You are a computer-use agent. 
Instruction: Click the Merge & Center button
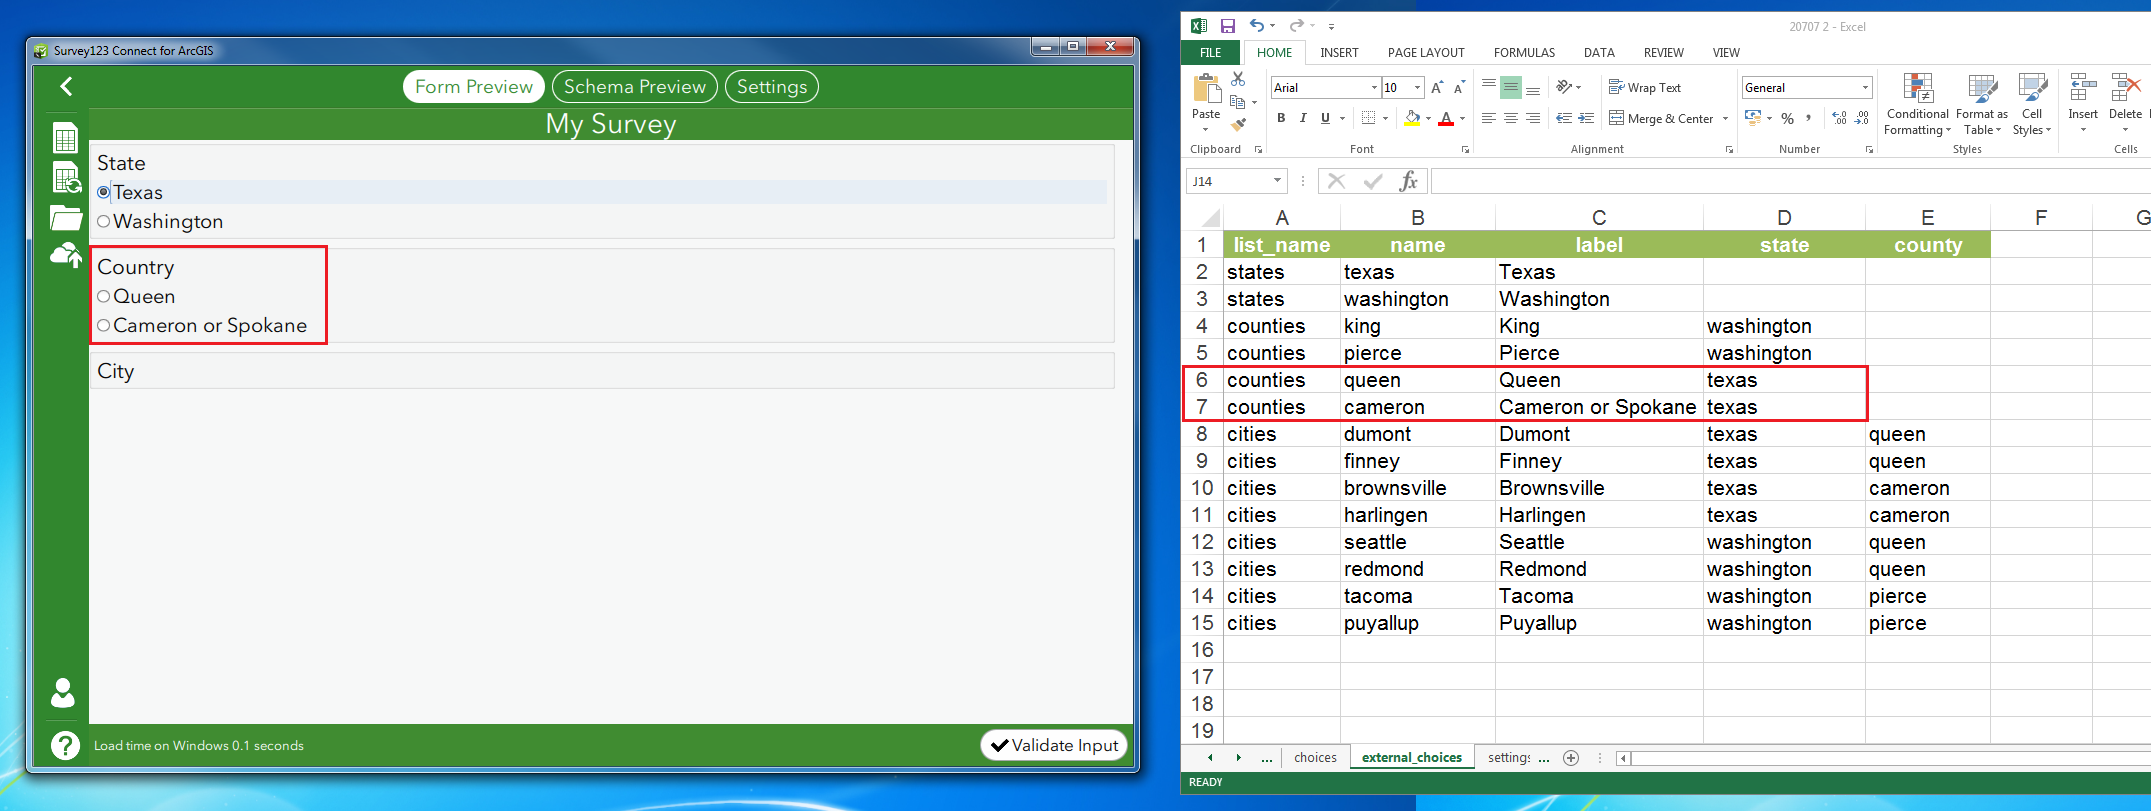(1661, 118)
